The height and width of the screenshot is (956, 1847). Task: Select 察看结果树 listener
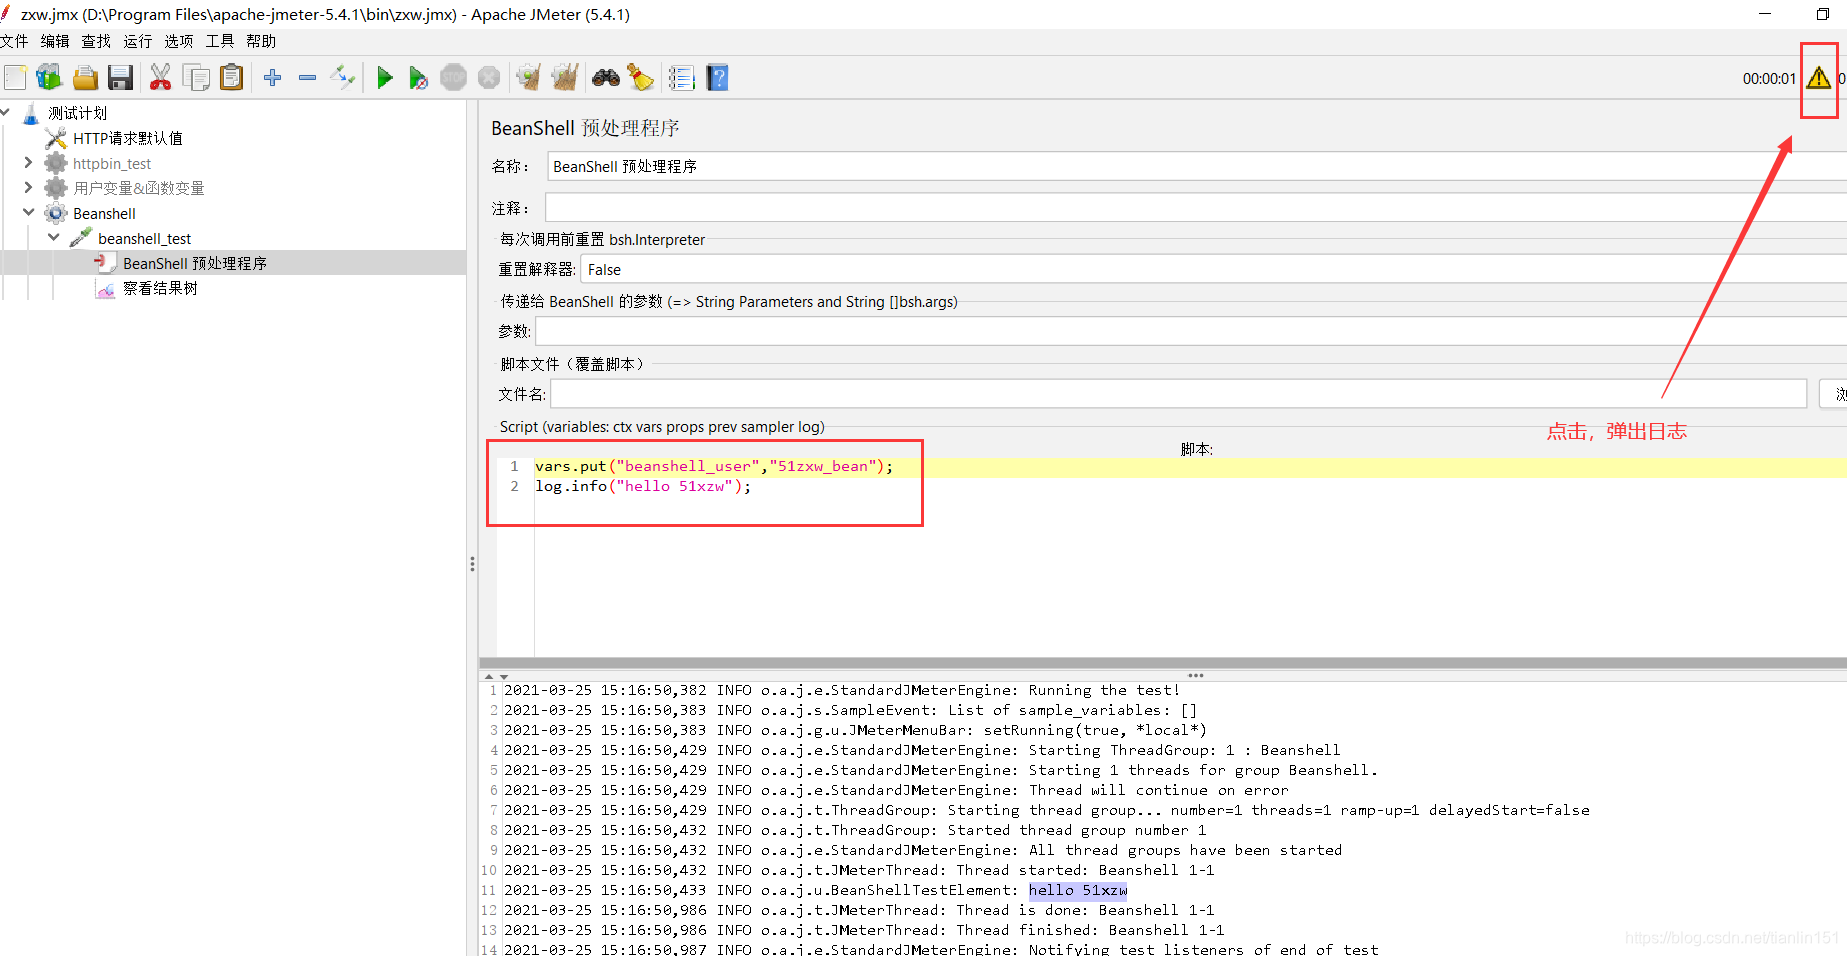tap(160, 288)
